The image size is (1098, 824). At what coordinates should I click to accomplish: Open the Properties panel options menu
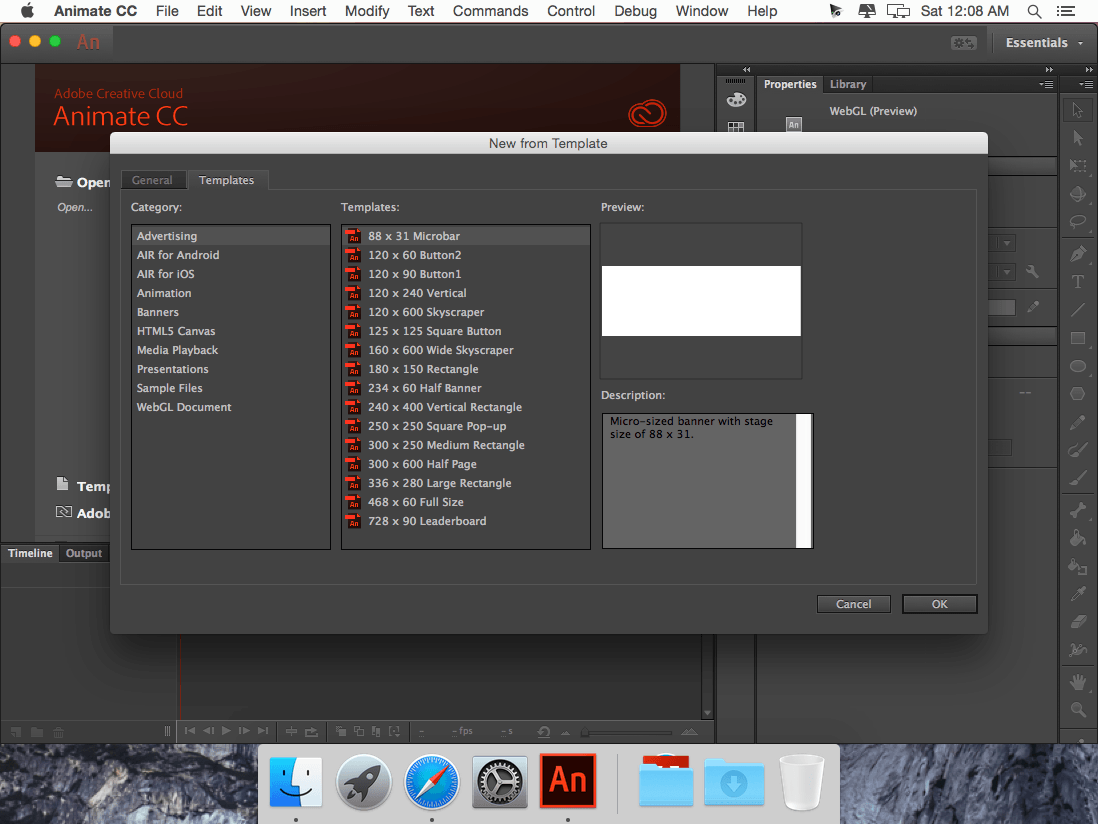1046,84
